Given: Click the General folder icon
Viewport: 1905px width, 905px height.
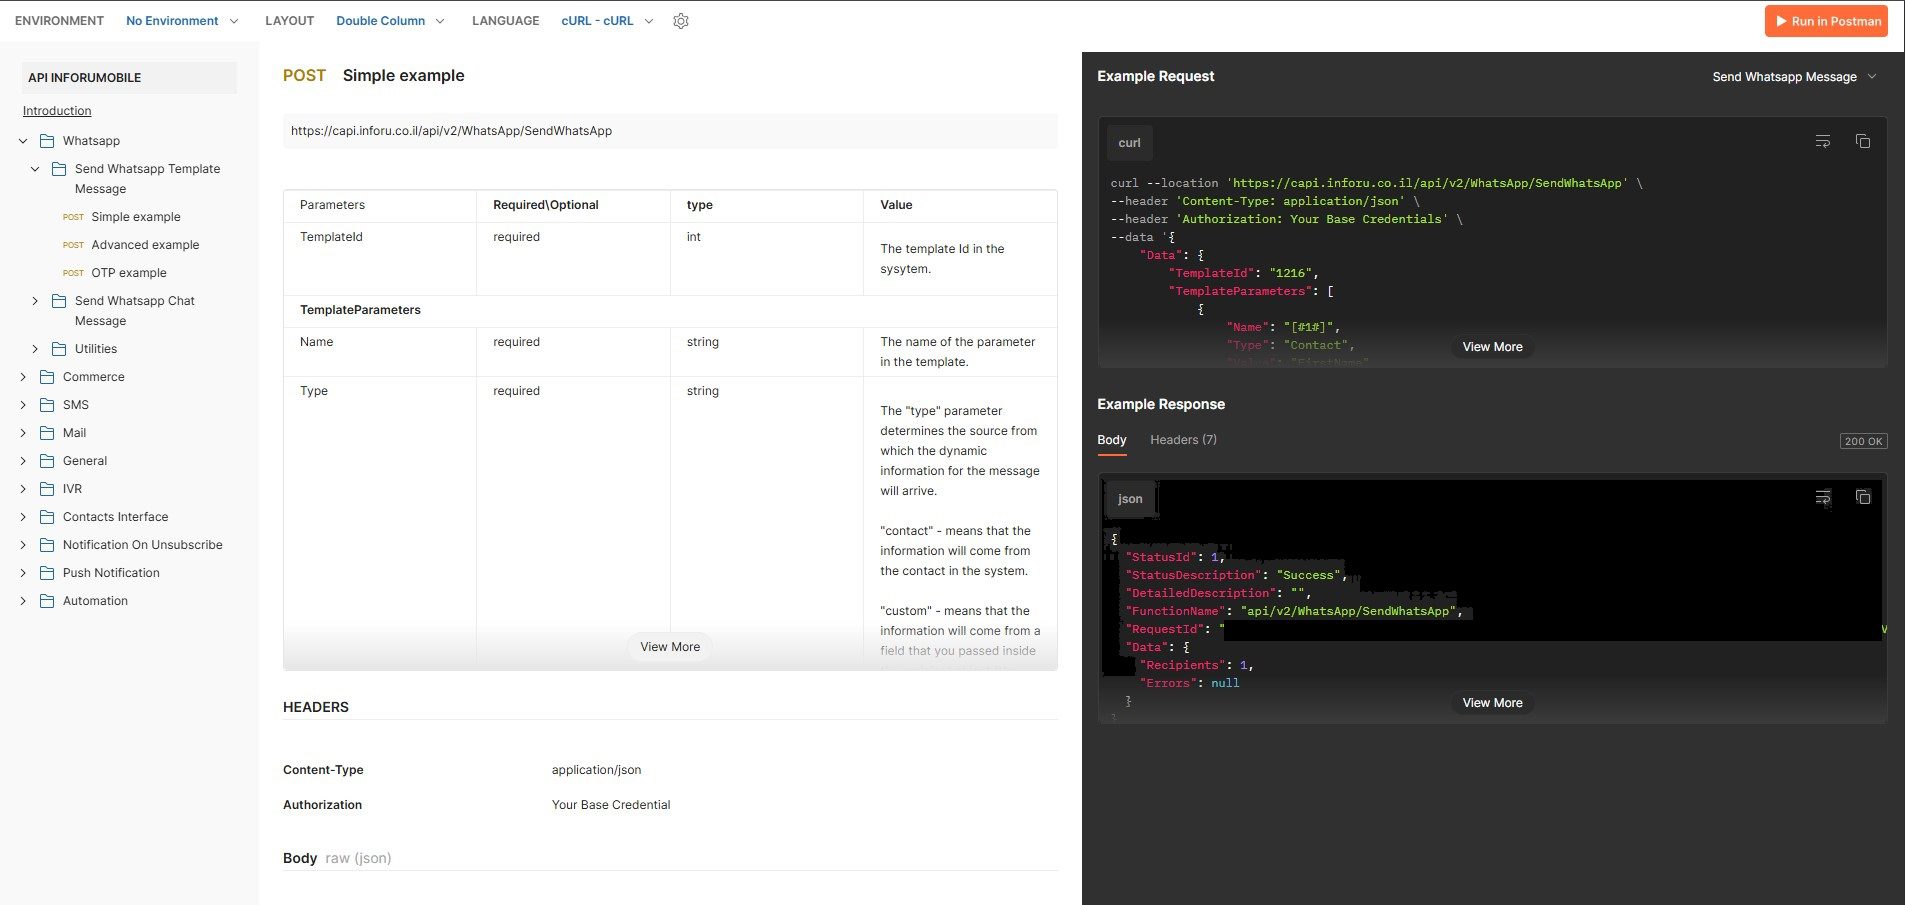Looking at the screenshot, I should click(47, 461).
